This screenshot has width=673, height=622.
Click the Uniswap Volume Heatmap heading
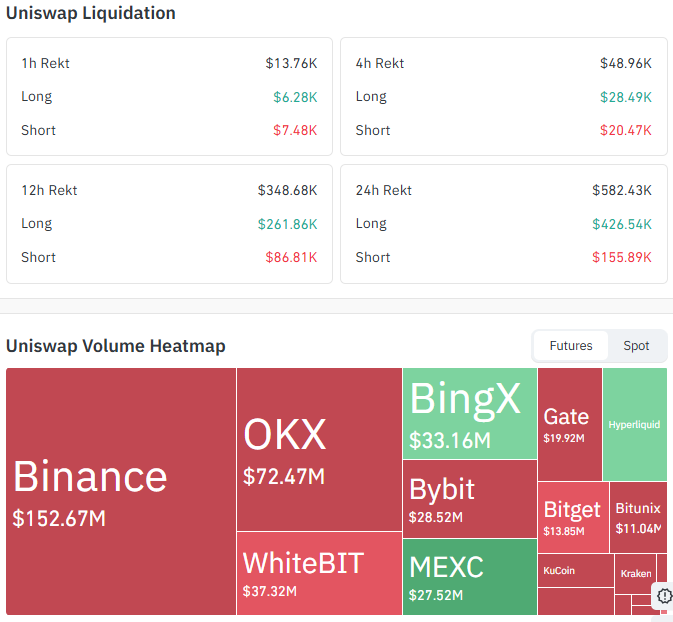pos(116,346)
